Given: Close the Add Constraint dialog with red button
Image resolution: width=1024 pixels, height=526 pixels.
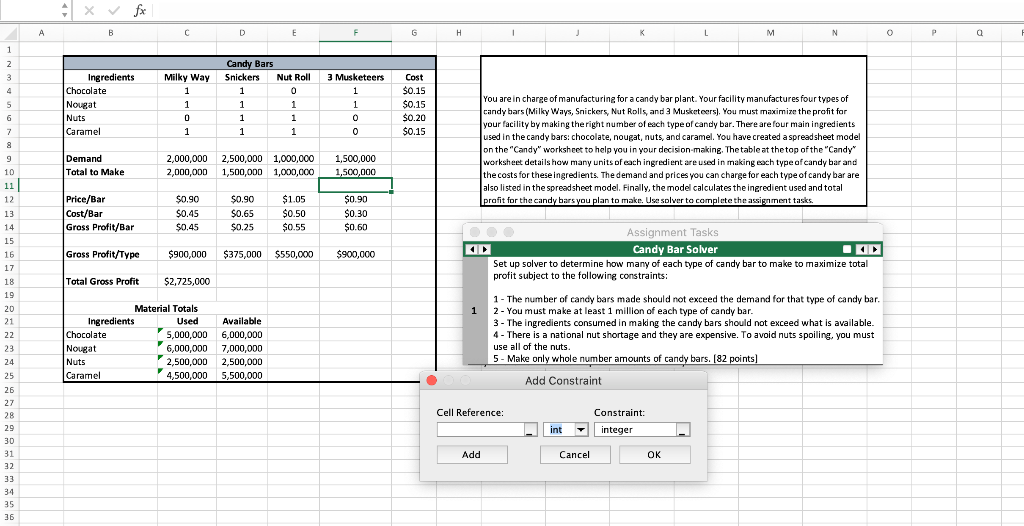Looking at the screenshot, I should 431,381.
